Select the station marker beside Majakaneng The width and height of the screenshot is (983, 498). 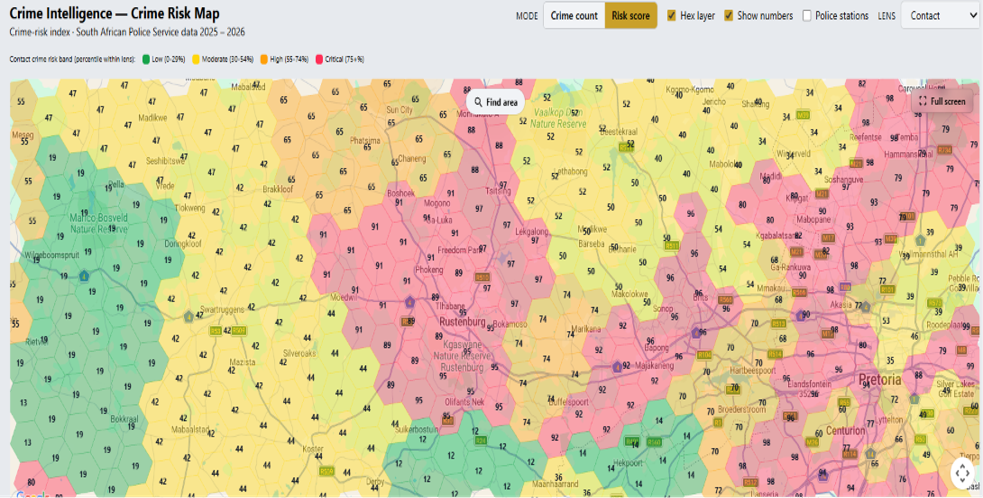pyautogui.click(x=618, y=366)
